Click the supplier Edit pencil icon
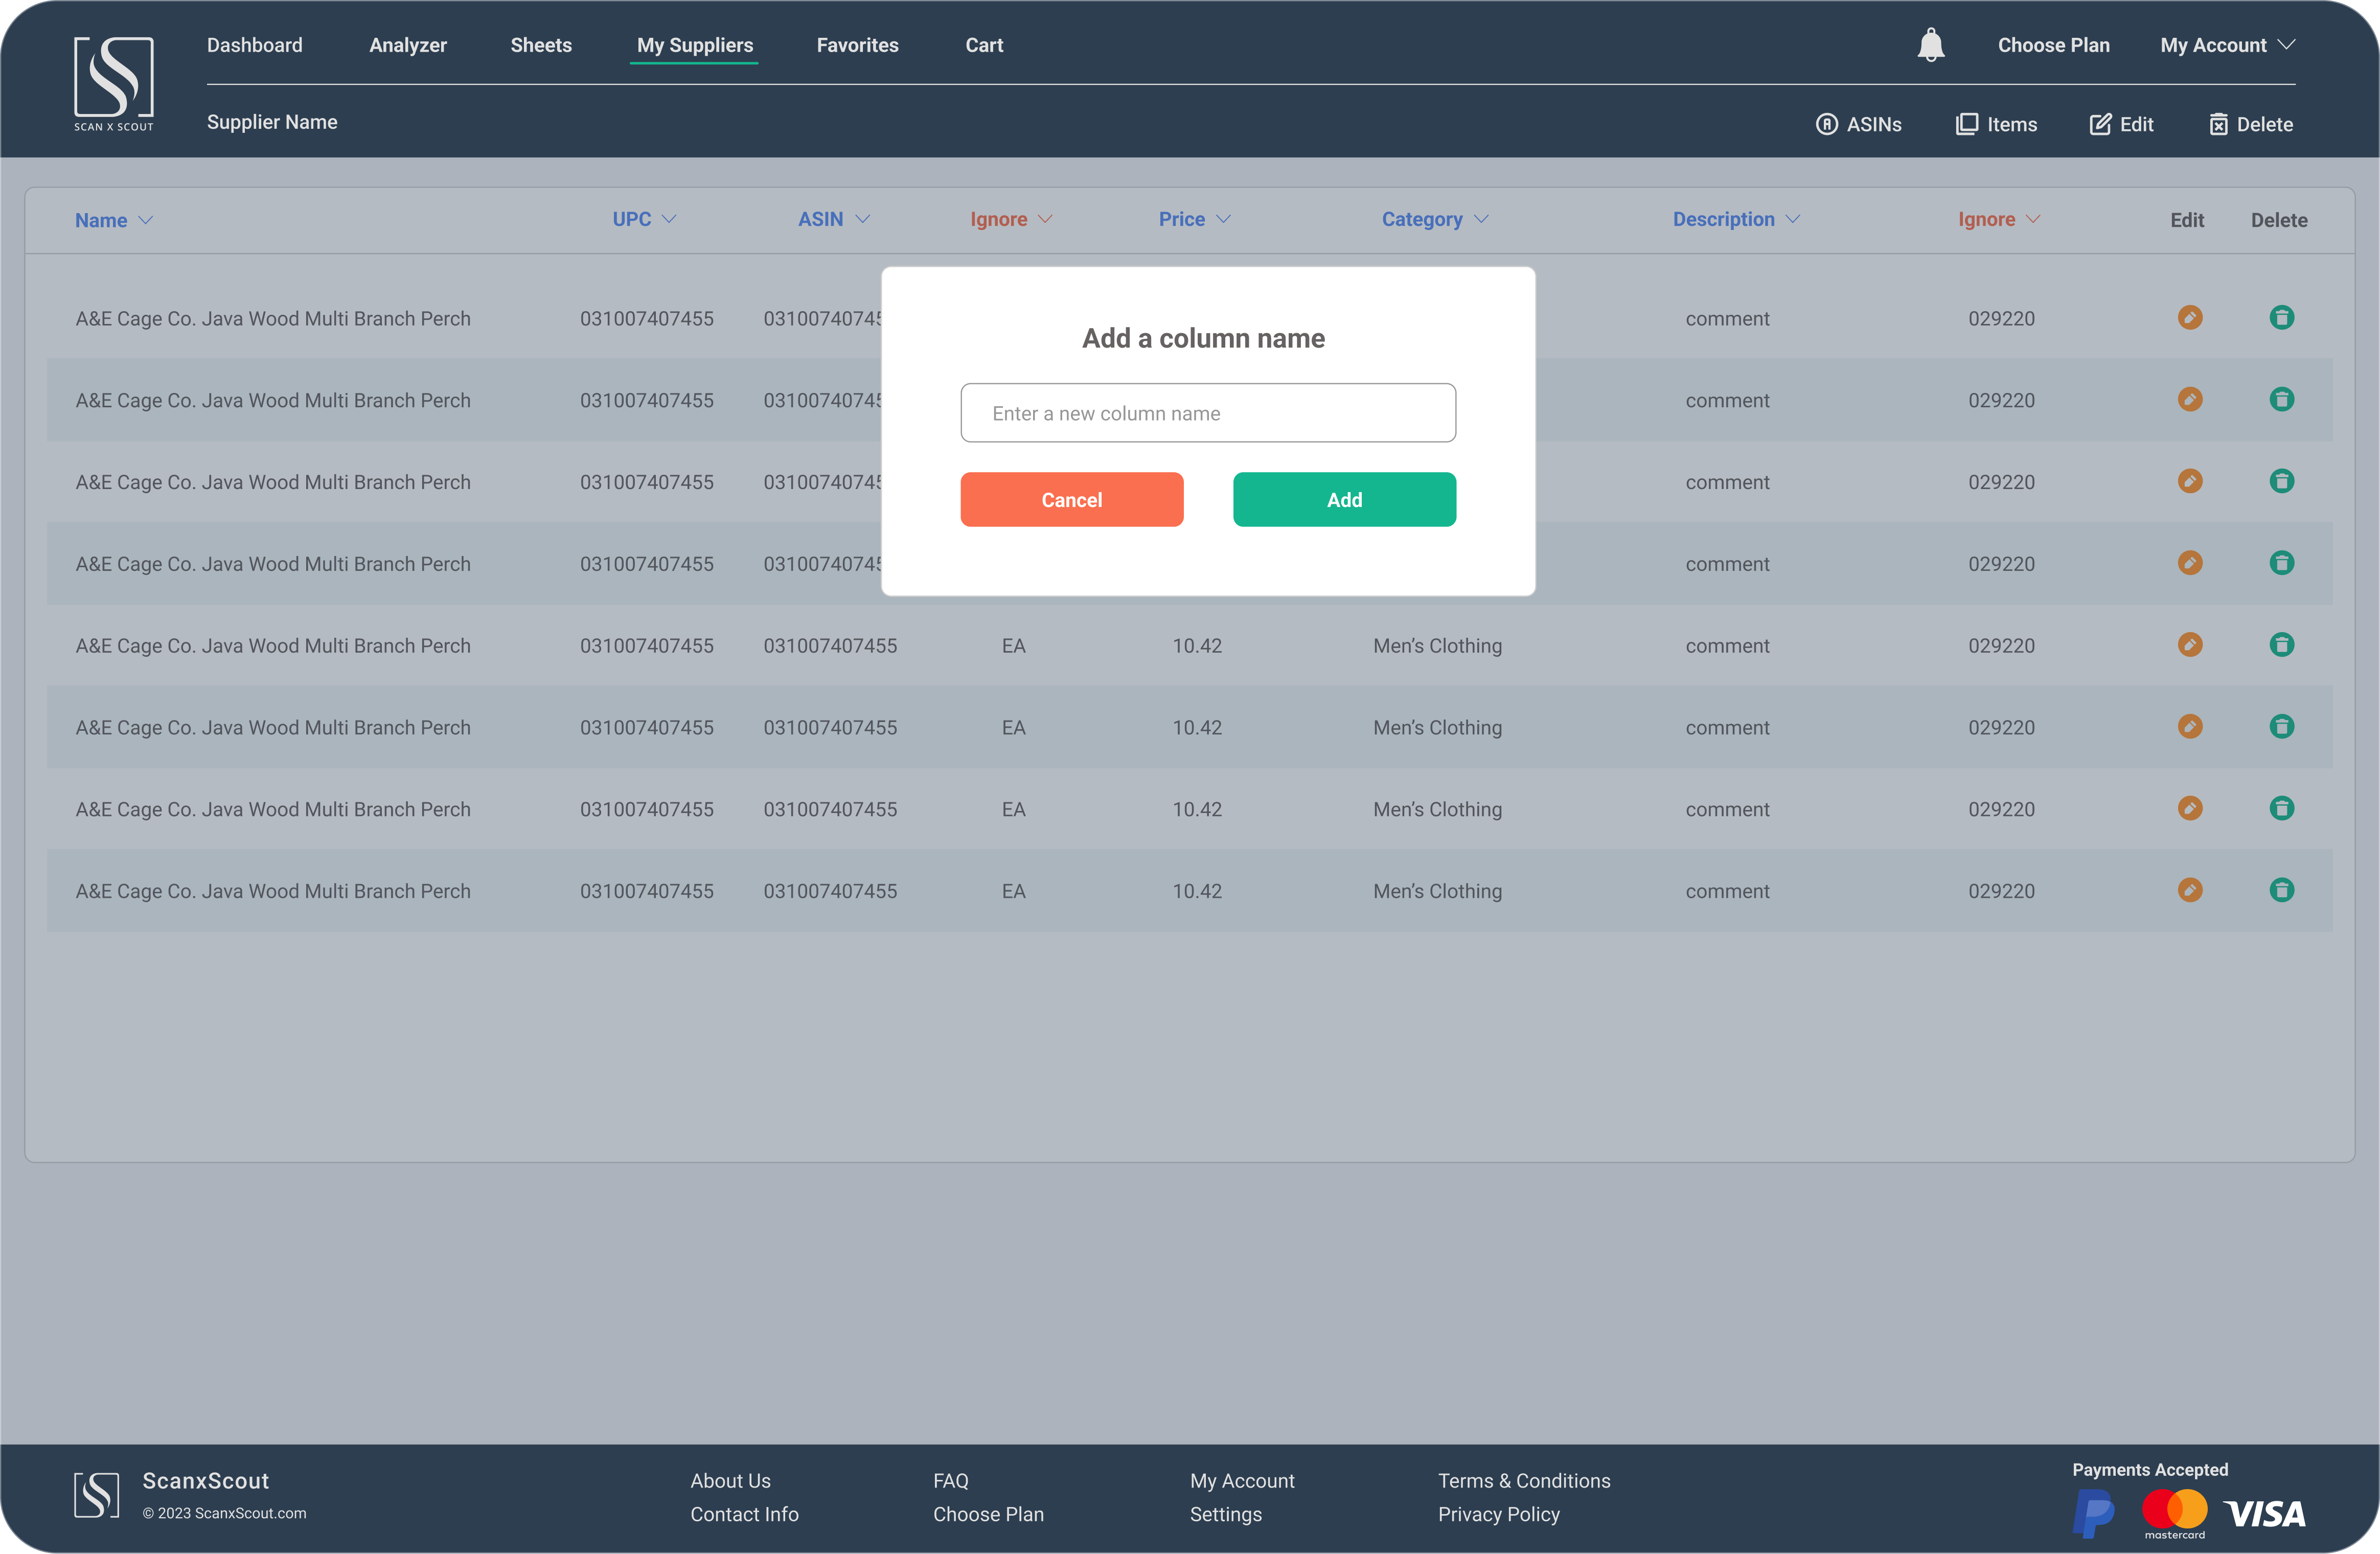Image resolution: width=2380 pixels, height=1554 pixels. (2100, 124)
